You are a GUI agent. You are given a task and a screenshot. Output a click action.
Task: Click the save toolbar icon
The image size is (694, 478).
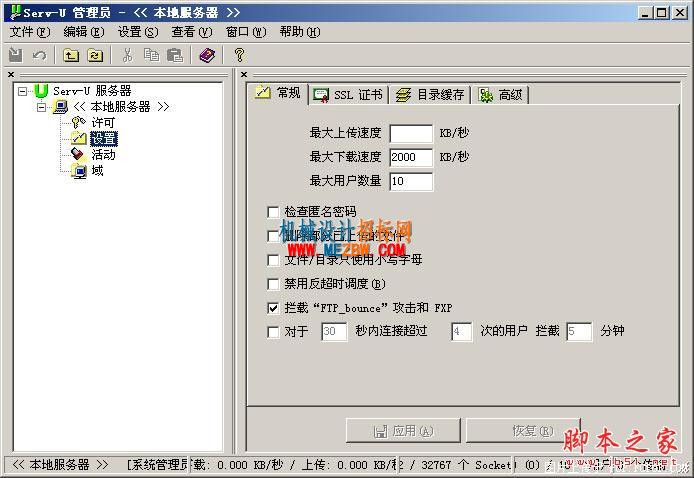pyautogui.click(x=15, y=55)
